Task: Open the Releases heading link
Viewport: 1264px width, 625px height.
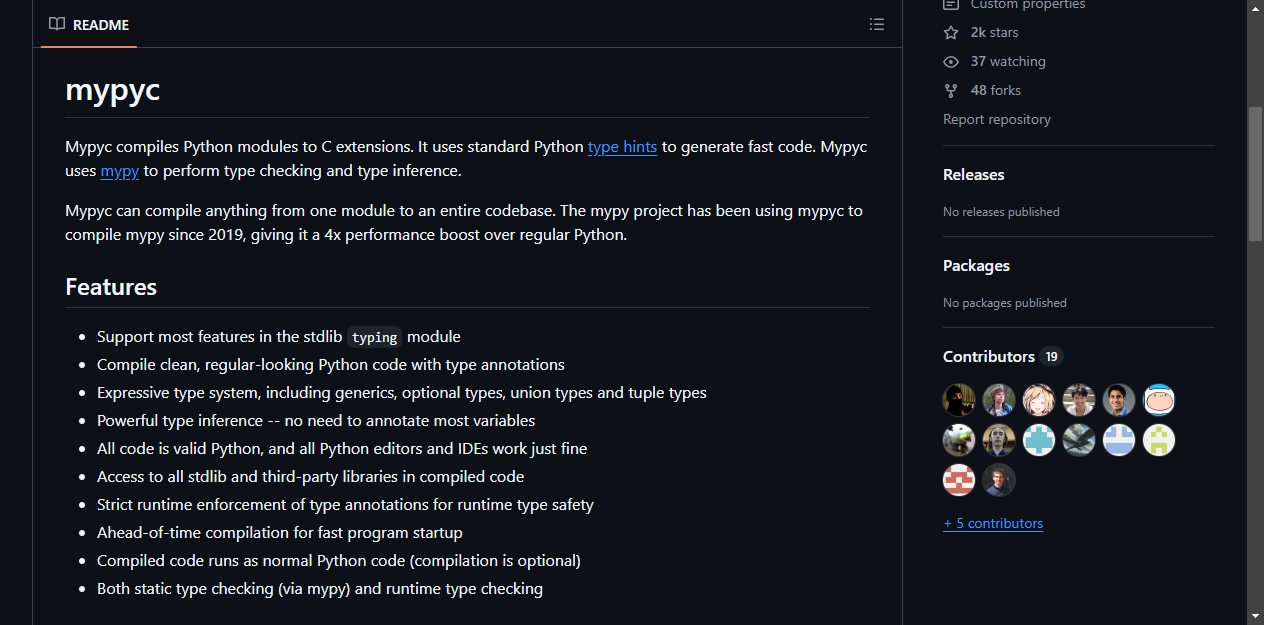Action: click(x=973, y=174)
